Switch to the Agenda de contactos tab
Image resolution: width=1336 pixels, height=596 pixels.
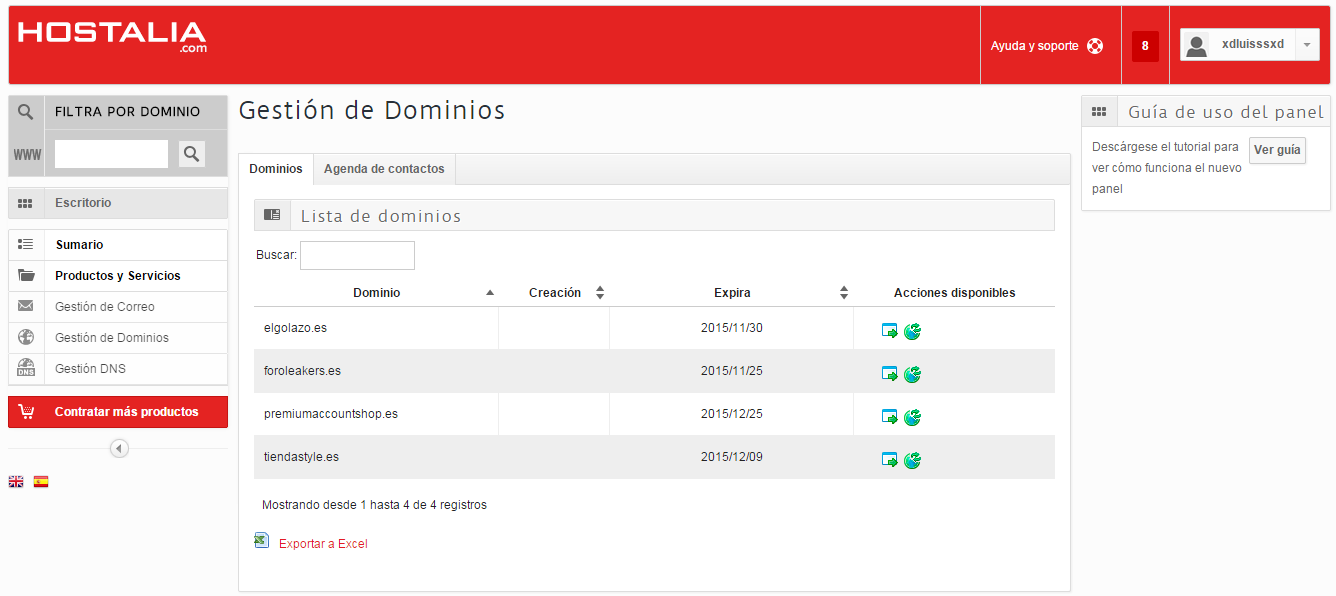coord(384,169)
